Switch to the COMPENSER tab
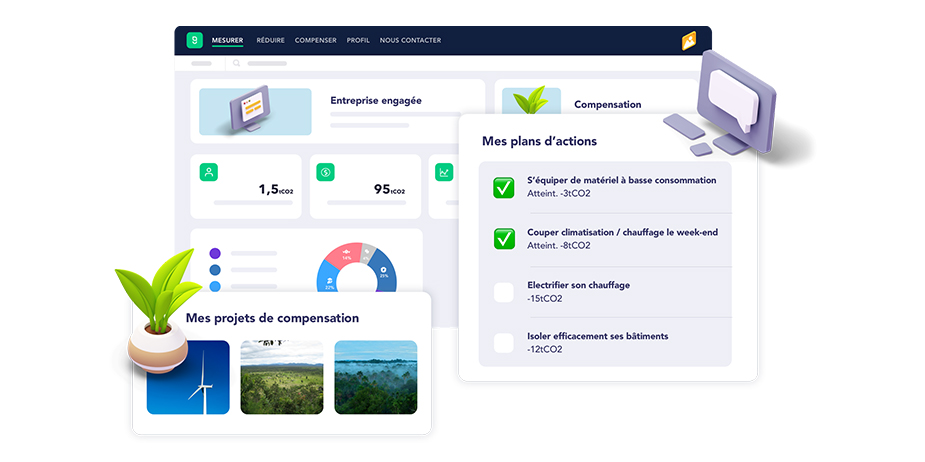925x462 pixels. [315, 41]
